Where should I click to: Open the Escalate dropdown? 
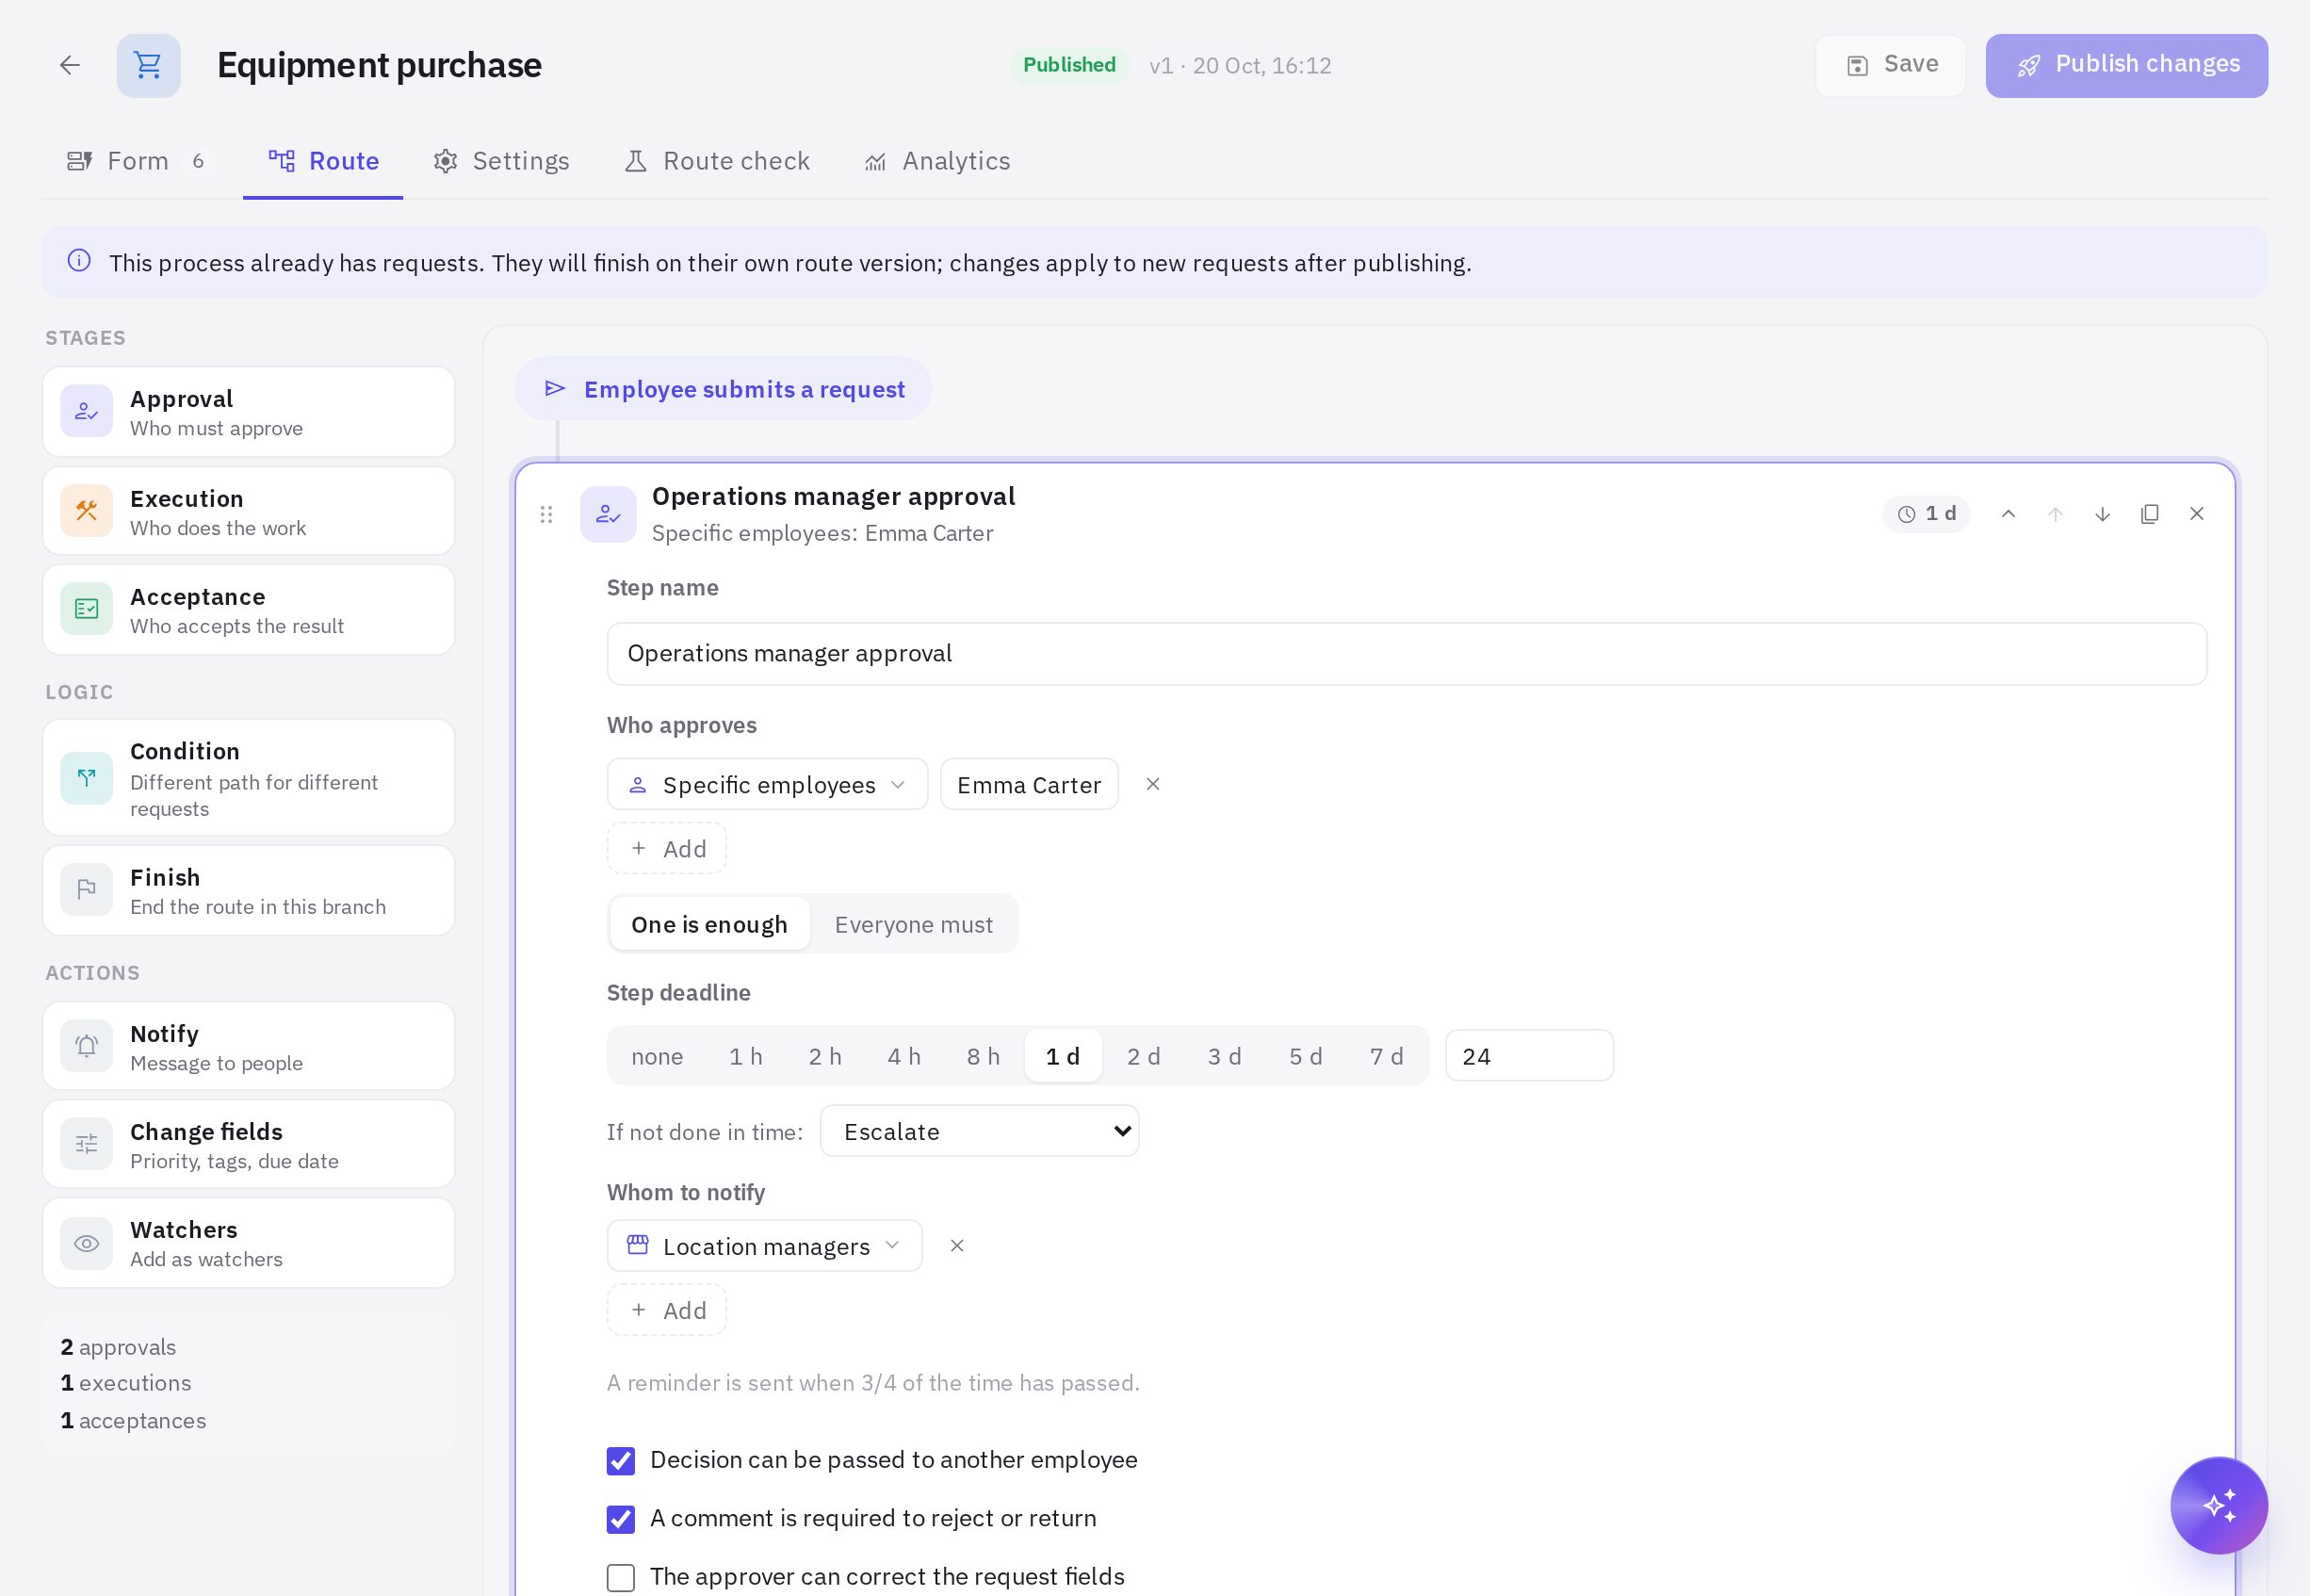[x=979, y=1131]
